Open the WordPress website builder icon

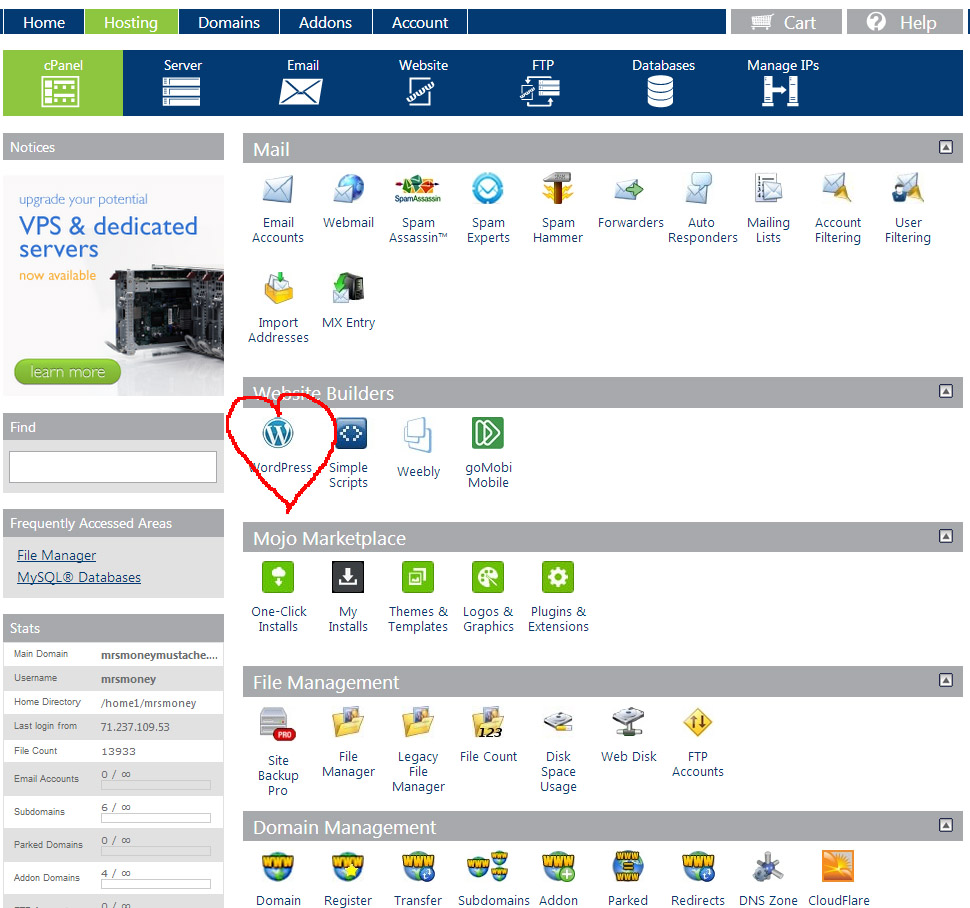coord(278,435)
